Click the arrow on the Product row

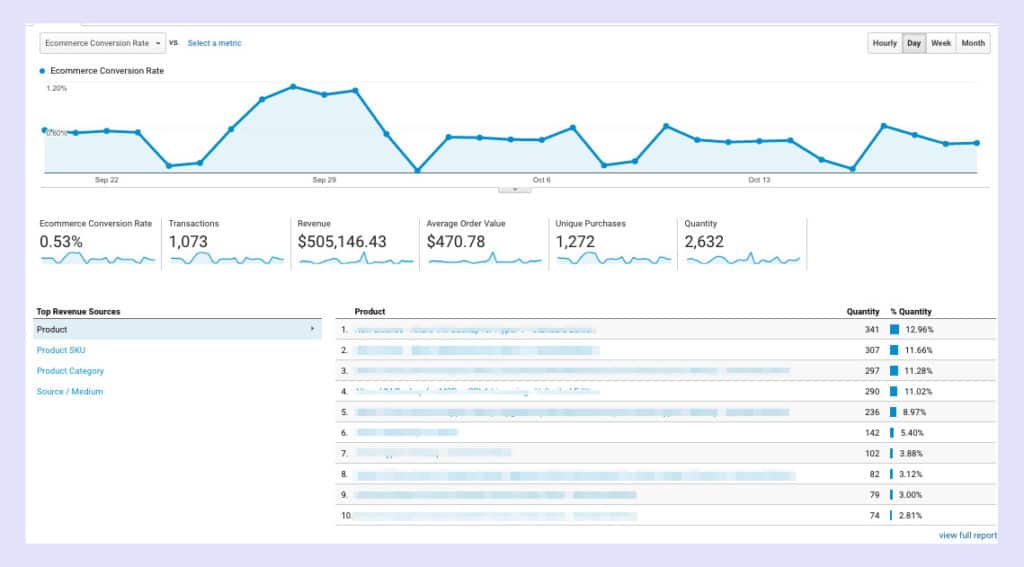pos(312,329)
